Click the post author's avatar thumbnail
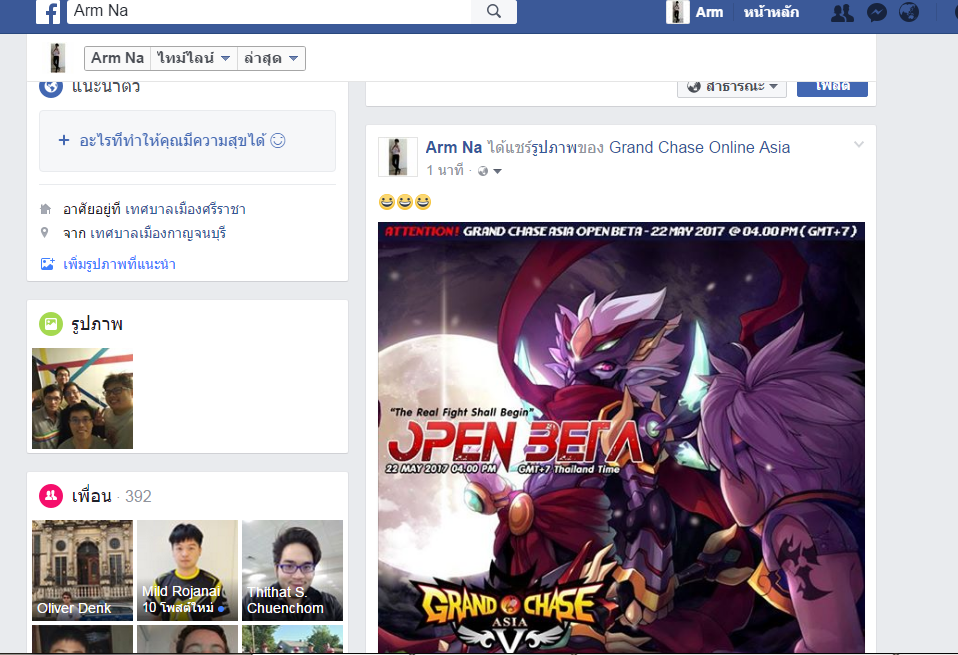Viewport: 958px width, 655px height. click(x=397, y=157)
